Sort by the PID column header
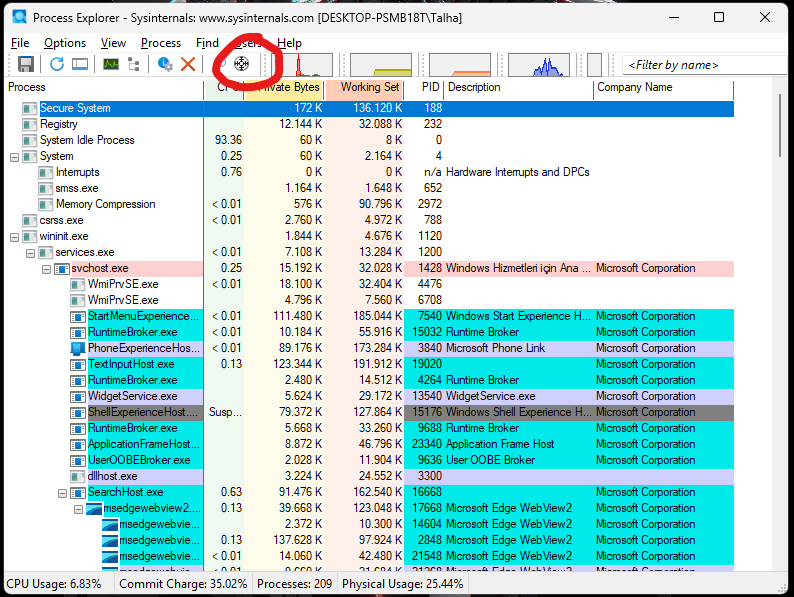The width and height of the screenshot is (794, 597). click(x=424, y=87)
